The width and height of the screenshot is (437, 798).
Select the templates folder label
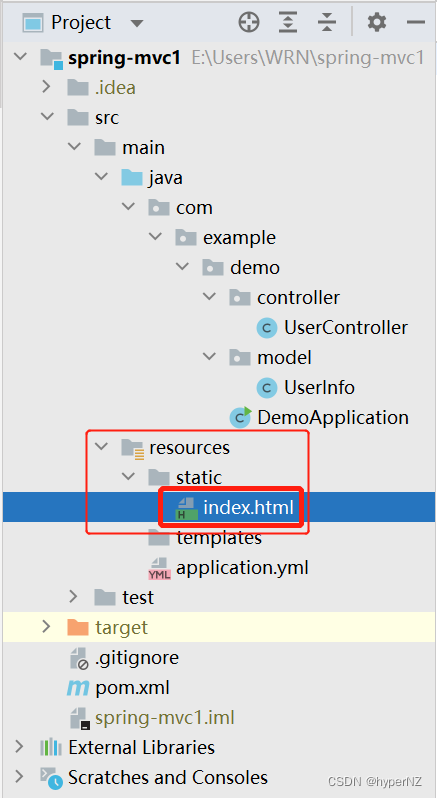[219, 538]
